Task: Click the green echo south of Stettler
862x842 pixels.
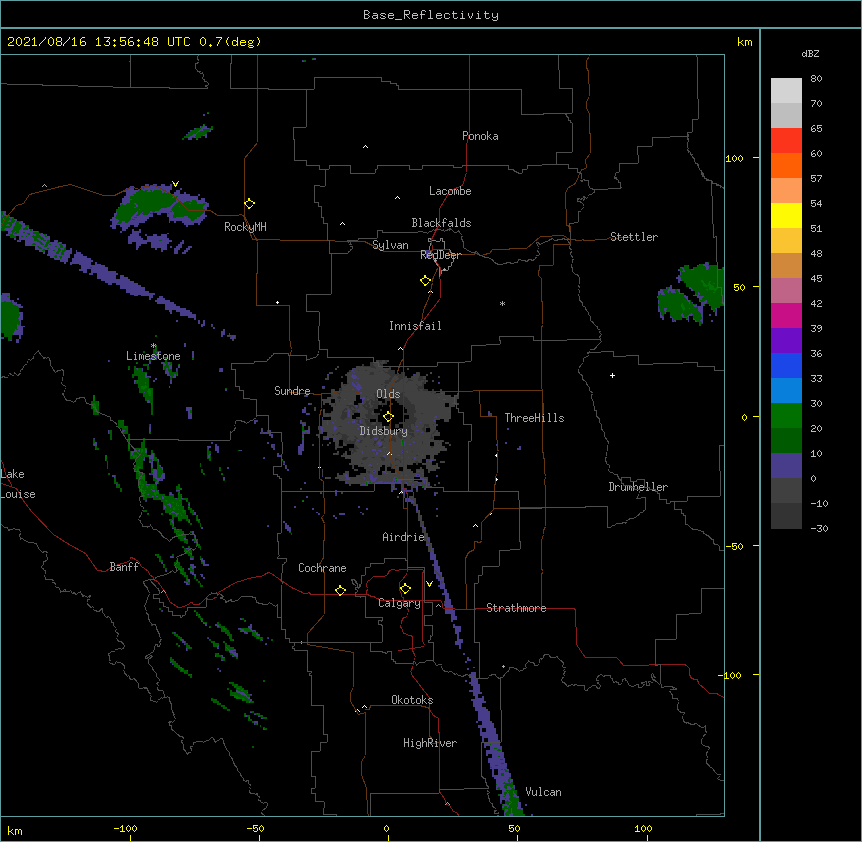Action: click(x=692, y=294)
